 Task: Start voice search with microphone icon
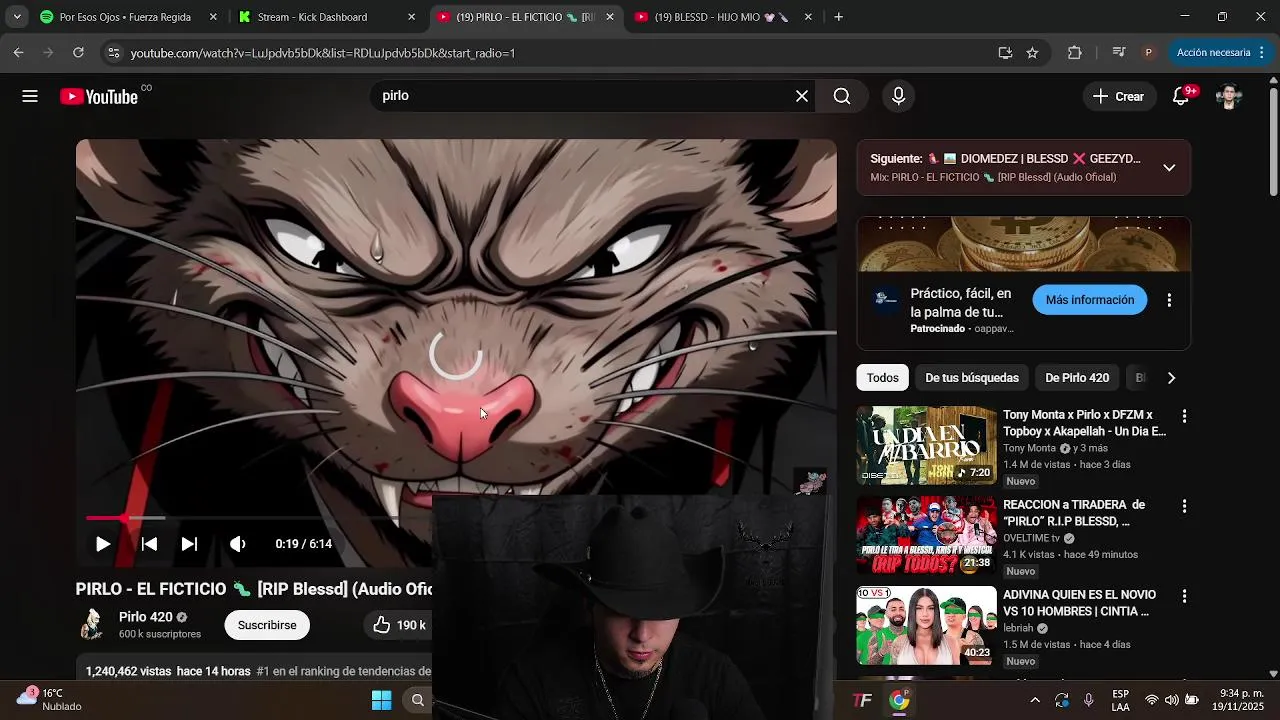pyautogui.click(x=898, y=96)
